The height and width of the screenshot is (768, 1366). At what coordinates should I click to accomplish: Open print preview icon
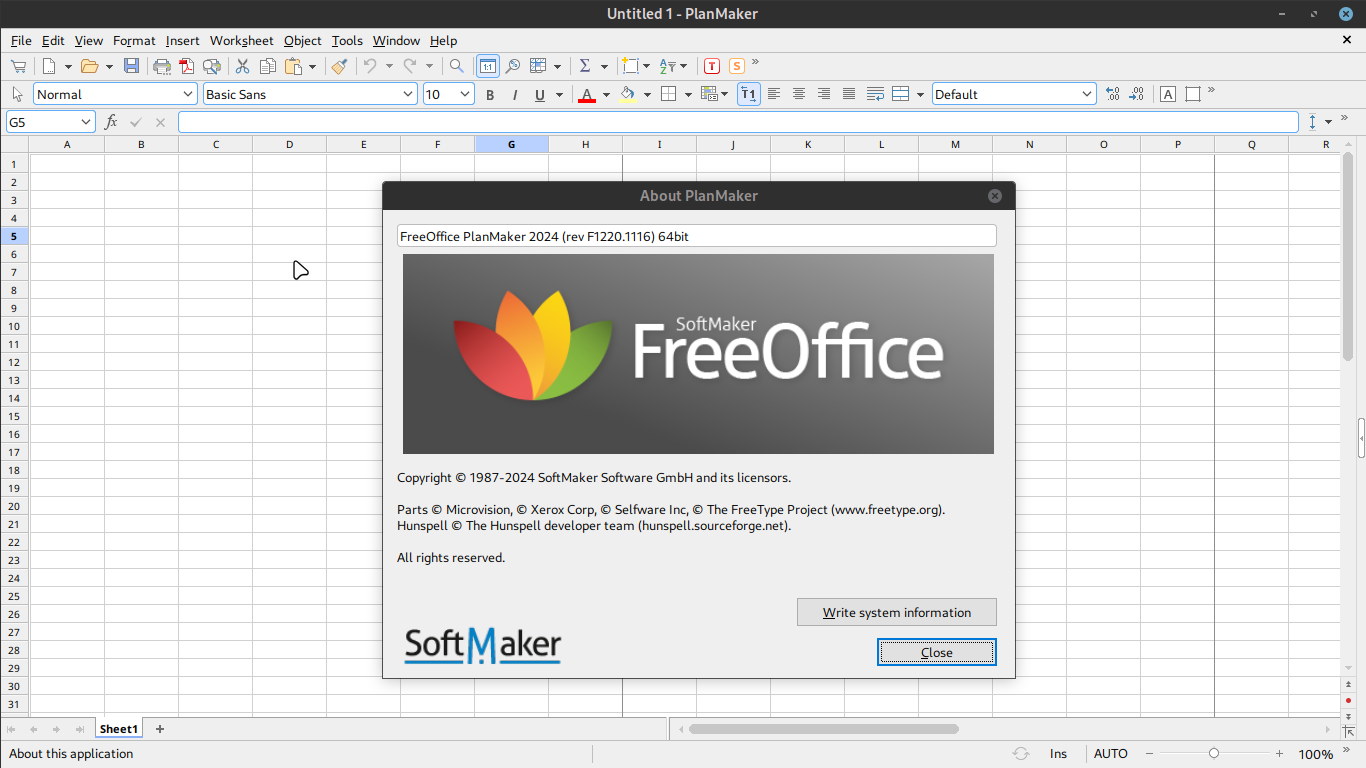pyautogui.click(x=212, y=66)
